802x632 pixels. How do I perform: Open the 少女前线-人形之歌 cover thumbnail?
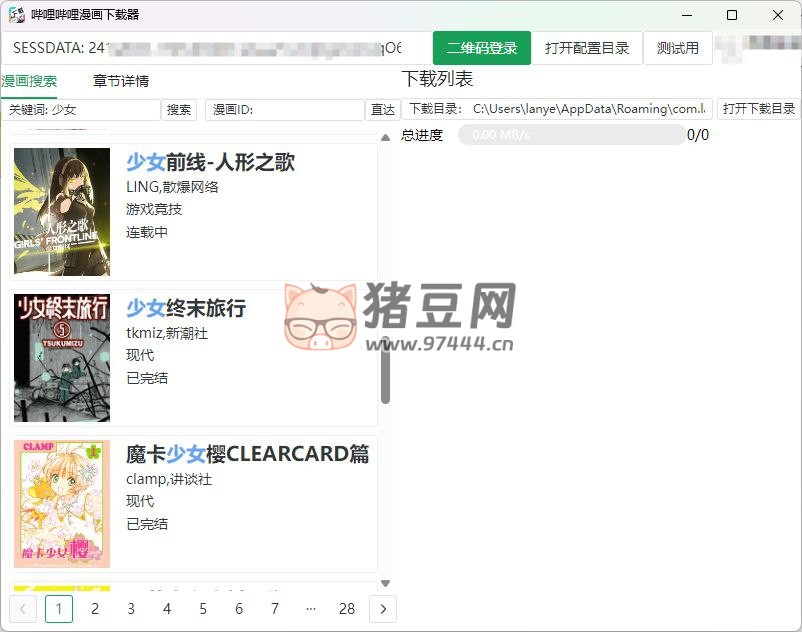(62, 212)
